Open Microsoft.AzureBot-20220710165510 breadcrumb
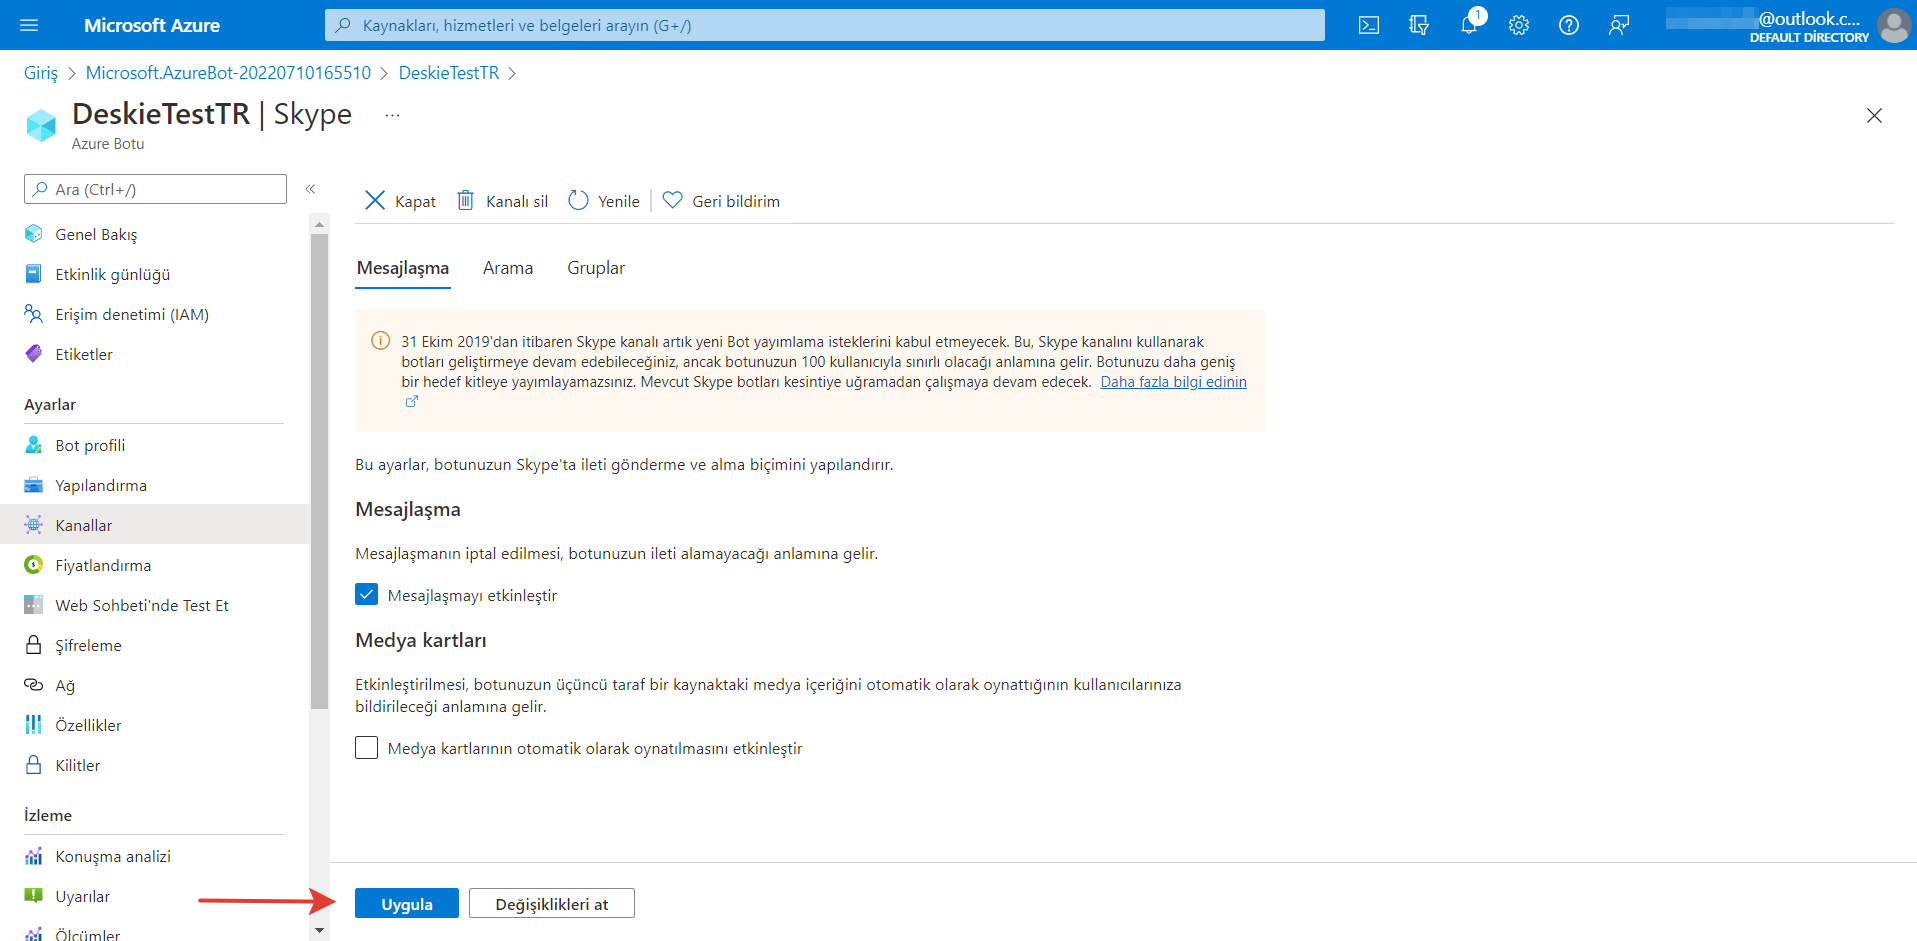Image resolution: width=1917 pixels, height=941 pixels. click(x=228, y=73)
